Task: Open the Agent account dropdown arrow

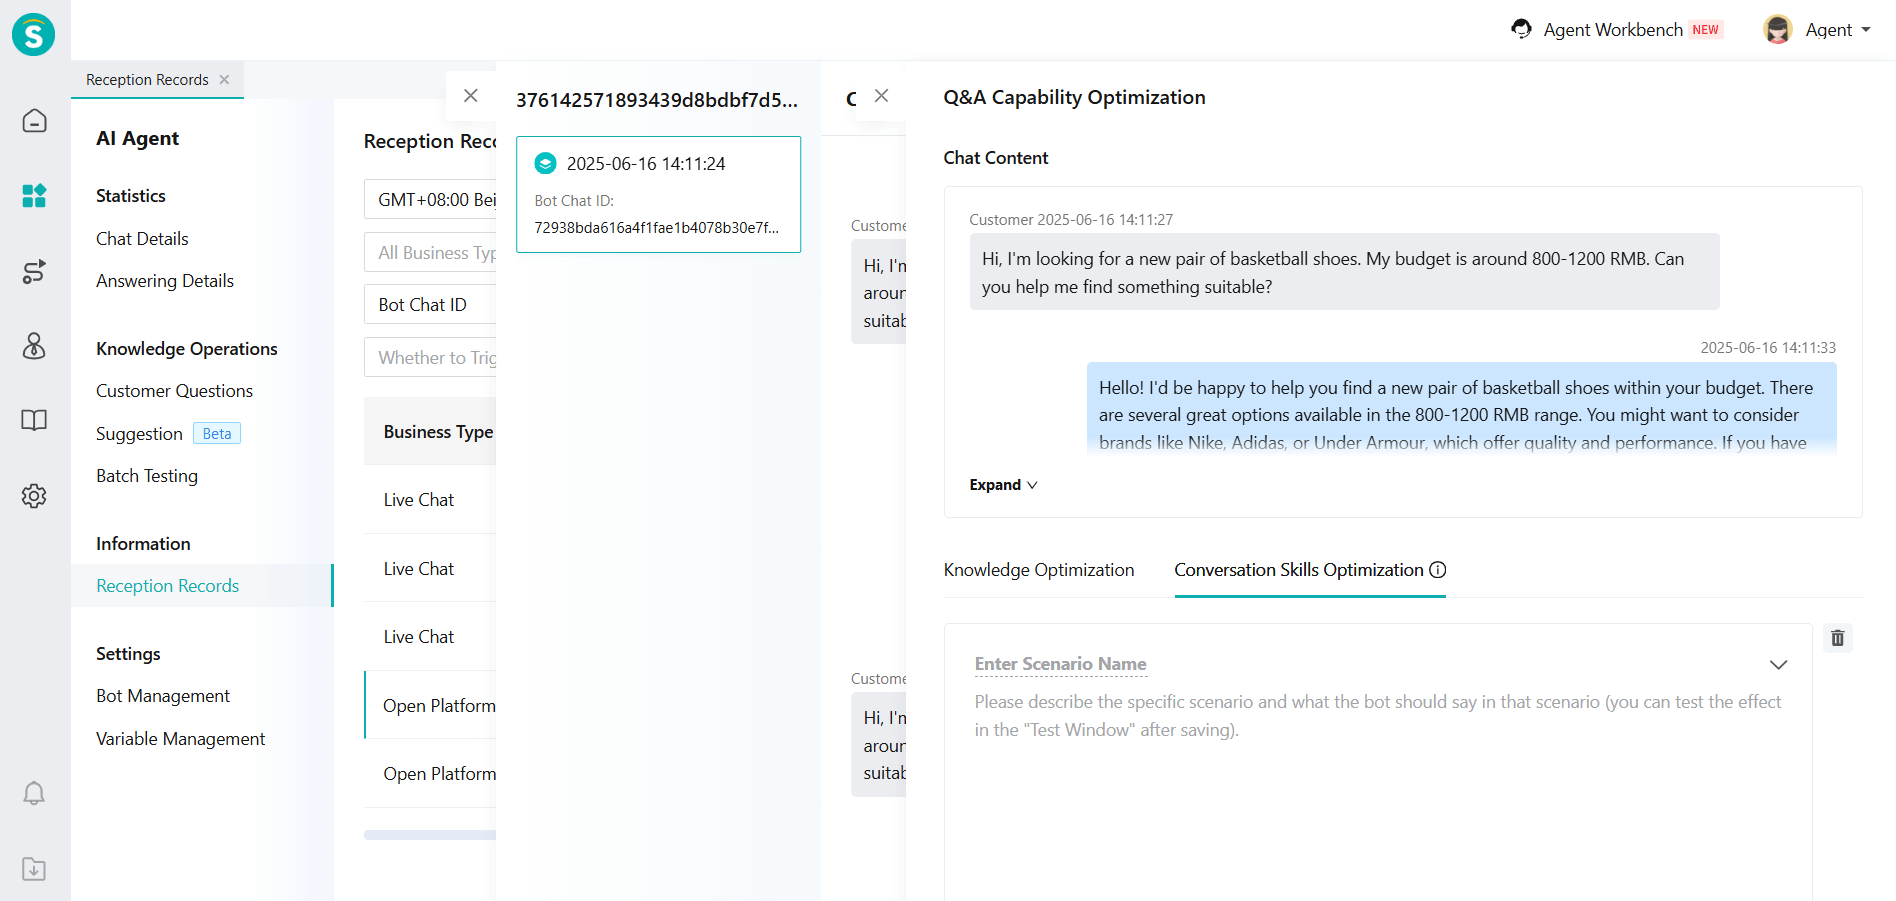Action: coord(1866,30)
